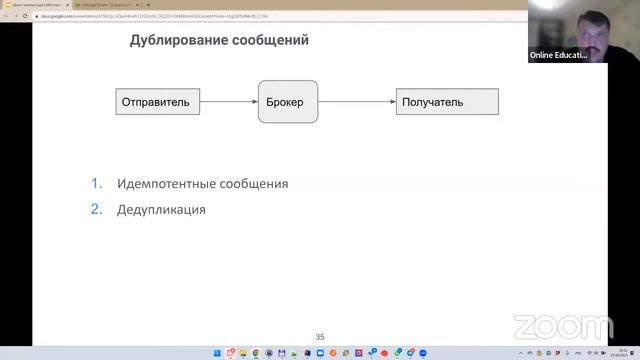640x360 pixels.
Task: Go back in the browser
Action: [x=6, y=16]
